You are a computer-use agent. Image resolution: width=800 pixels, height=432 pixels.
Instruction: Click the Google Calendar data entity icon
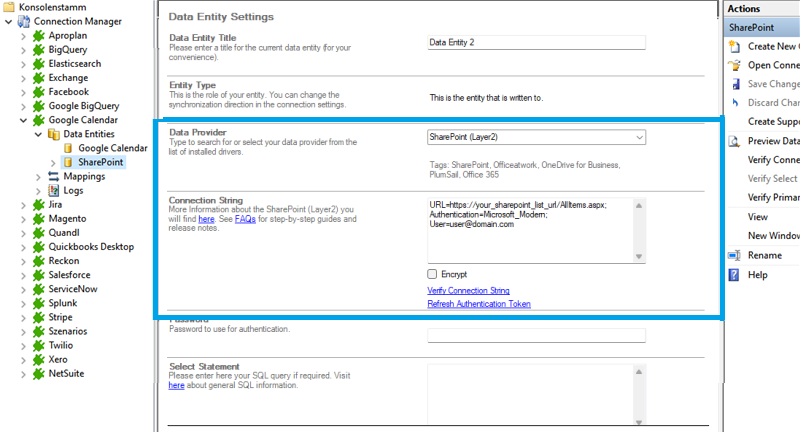click(x=68, y=148)
